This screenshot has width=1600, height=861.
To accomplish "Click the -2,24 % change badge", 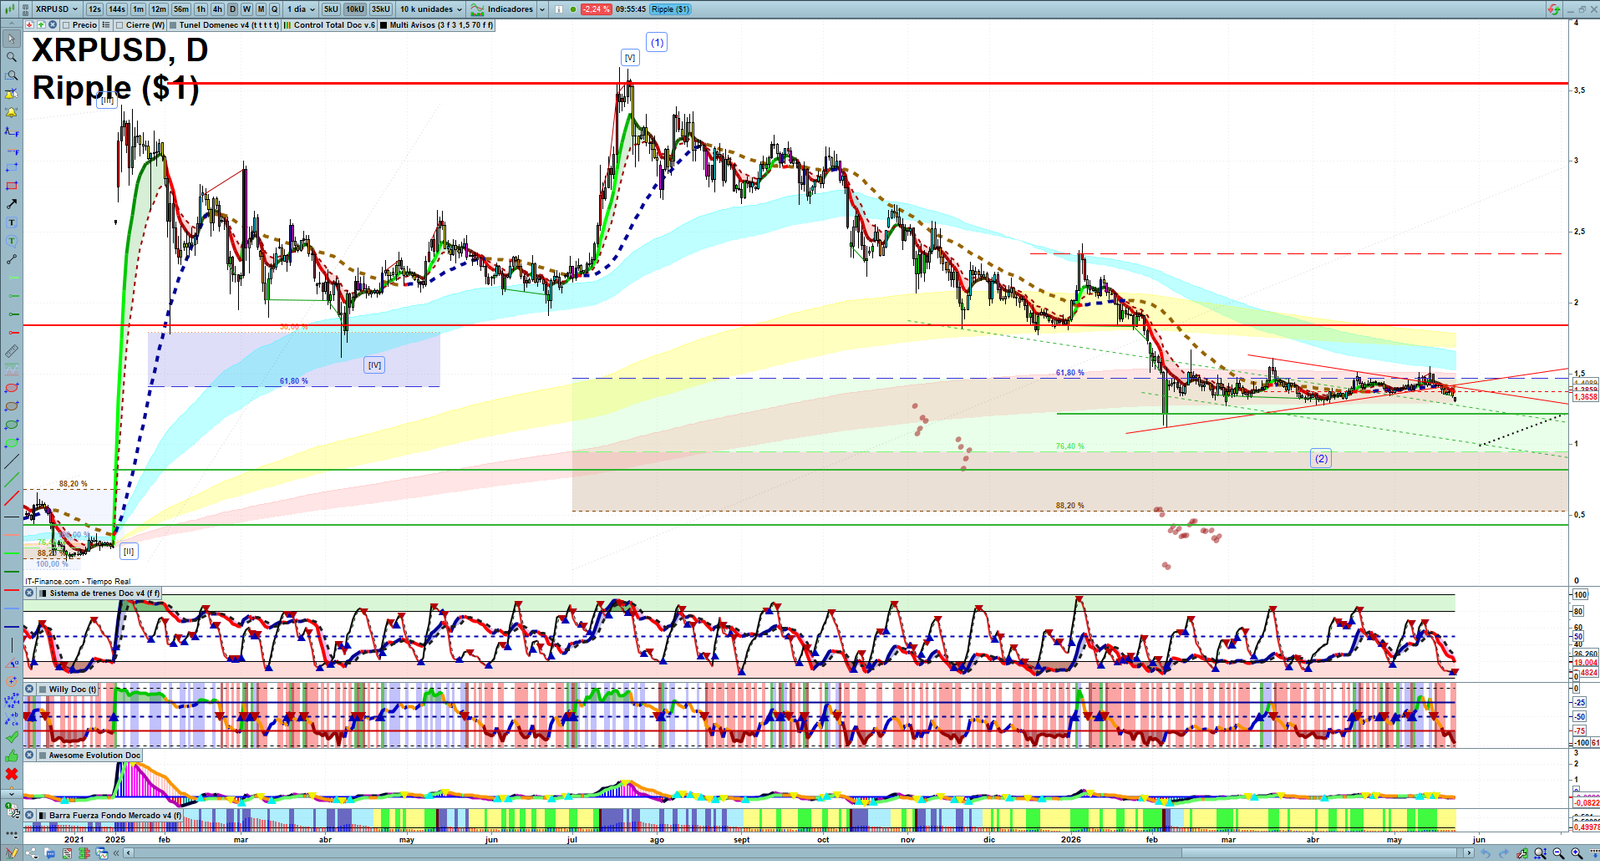I will [596, 9].
